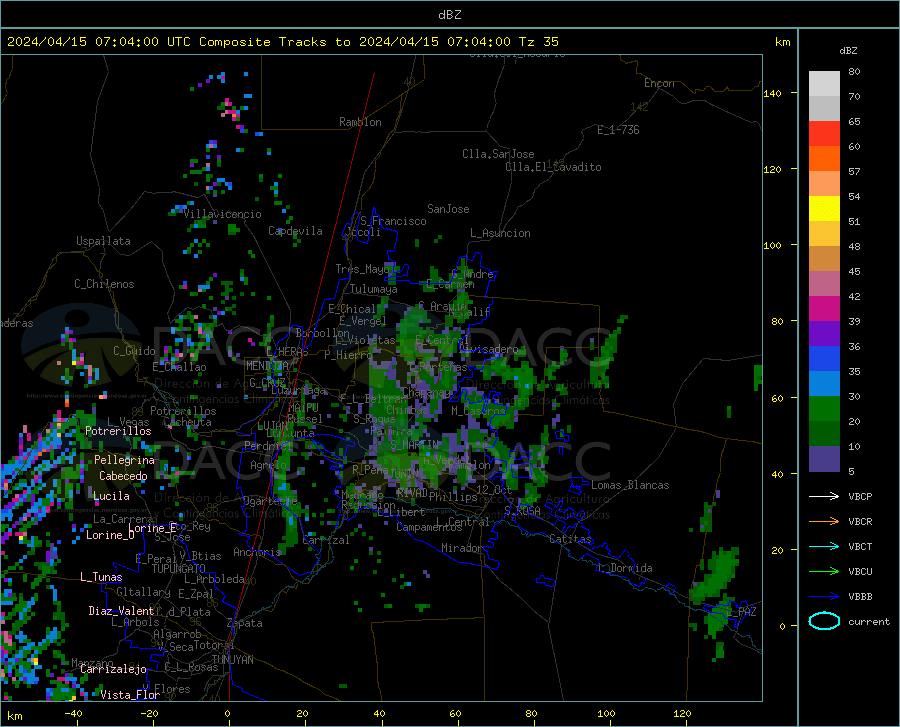Click the 'L_Dormida' map label
The width and height of the screenshot is (900, 727).
(625, 568)
